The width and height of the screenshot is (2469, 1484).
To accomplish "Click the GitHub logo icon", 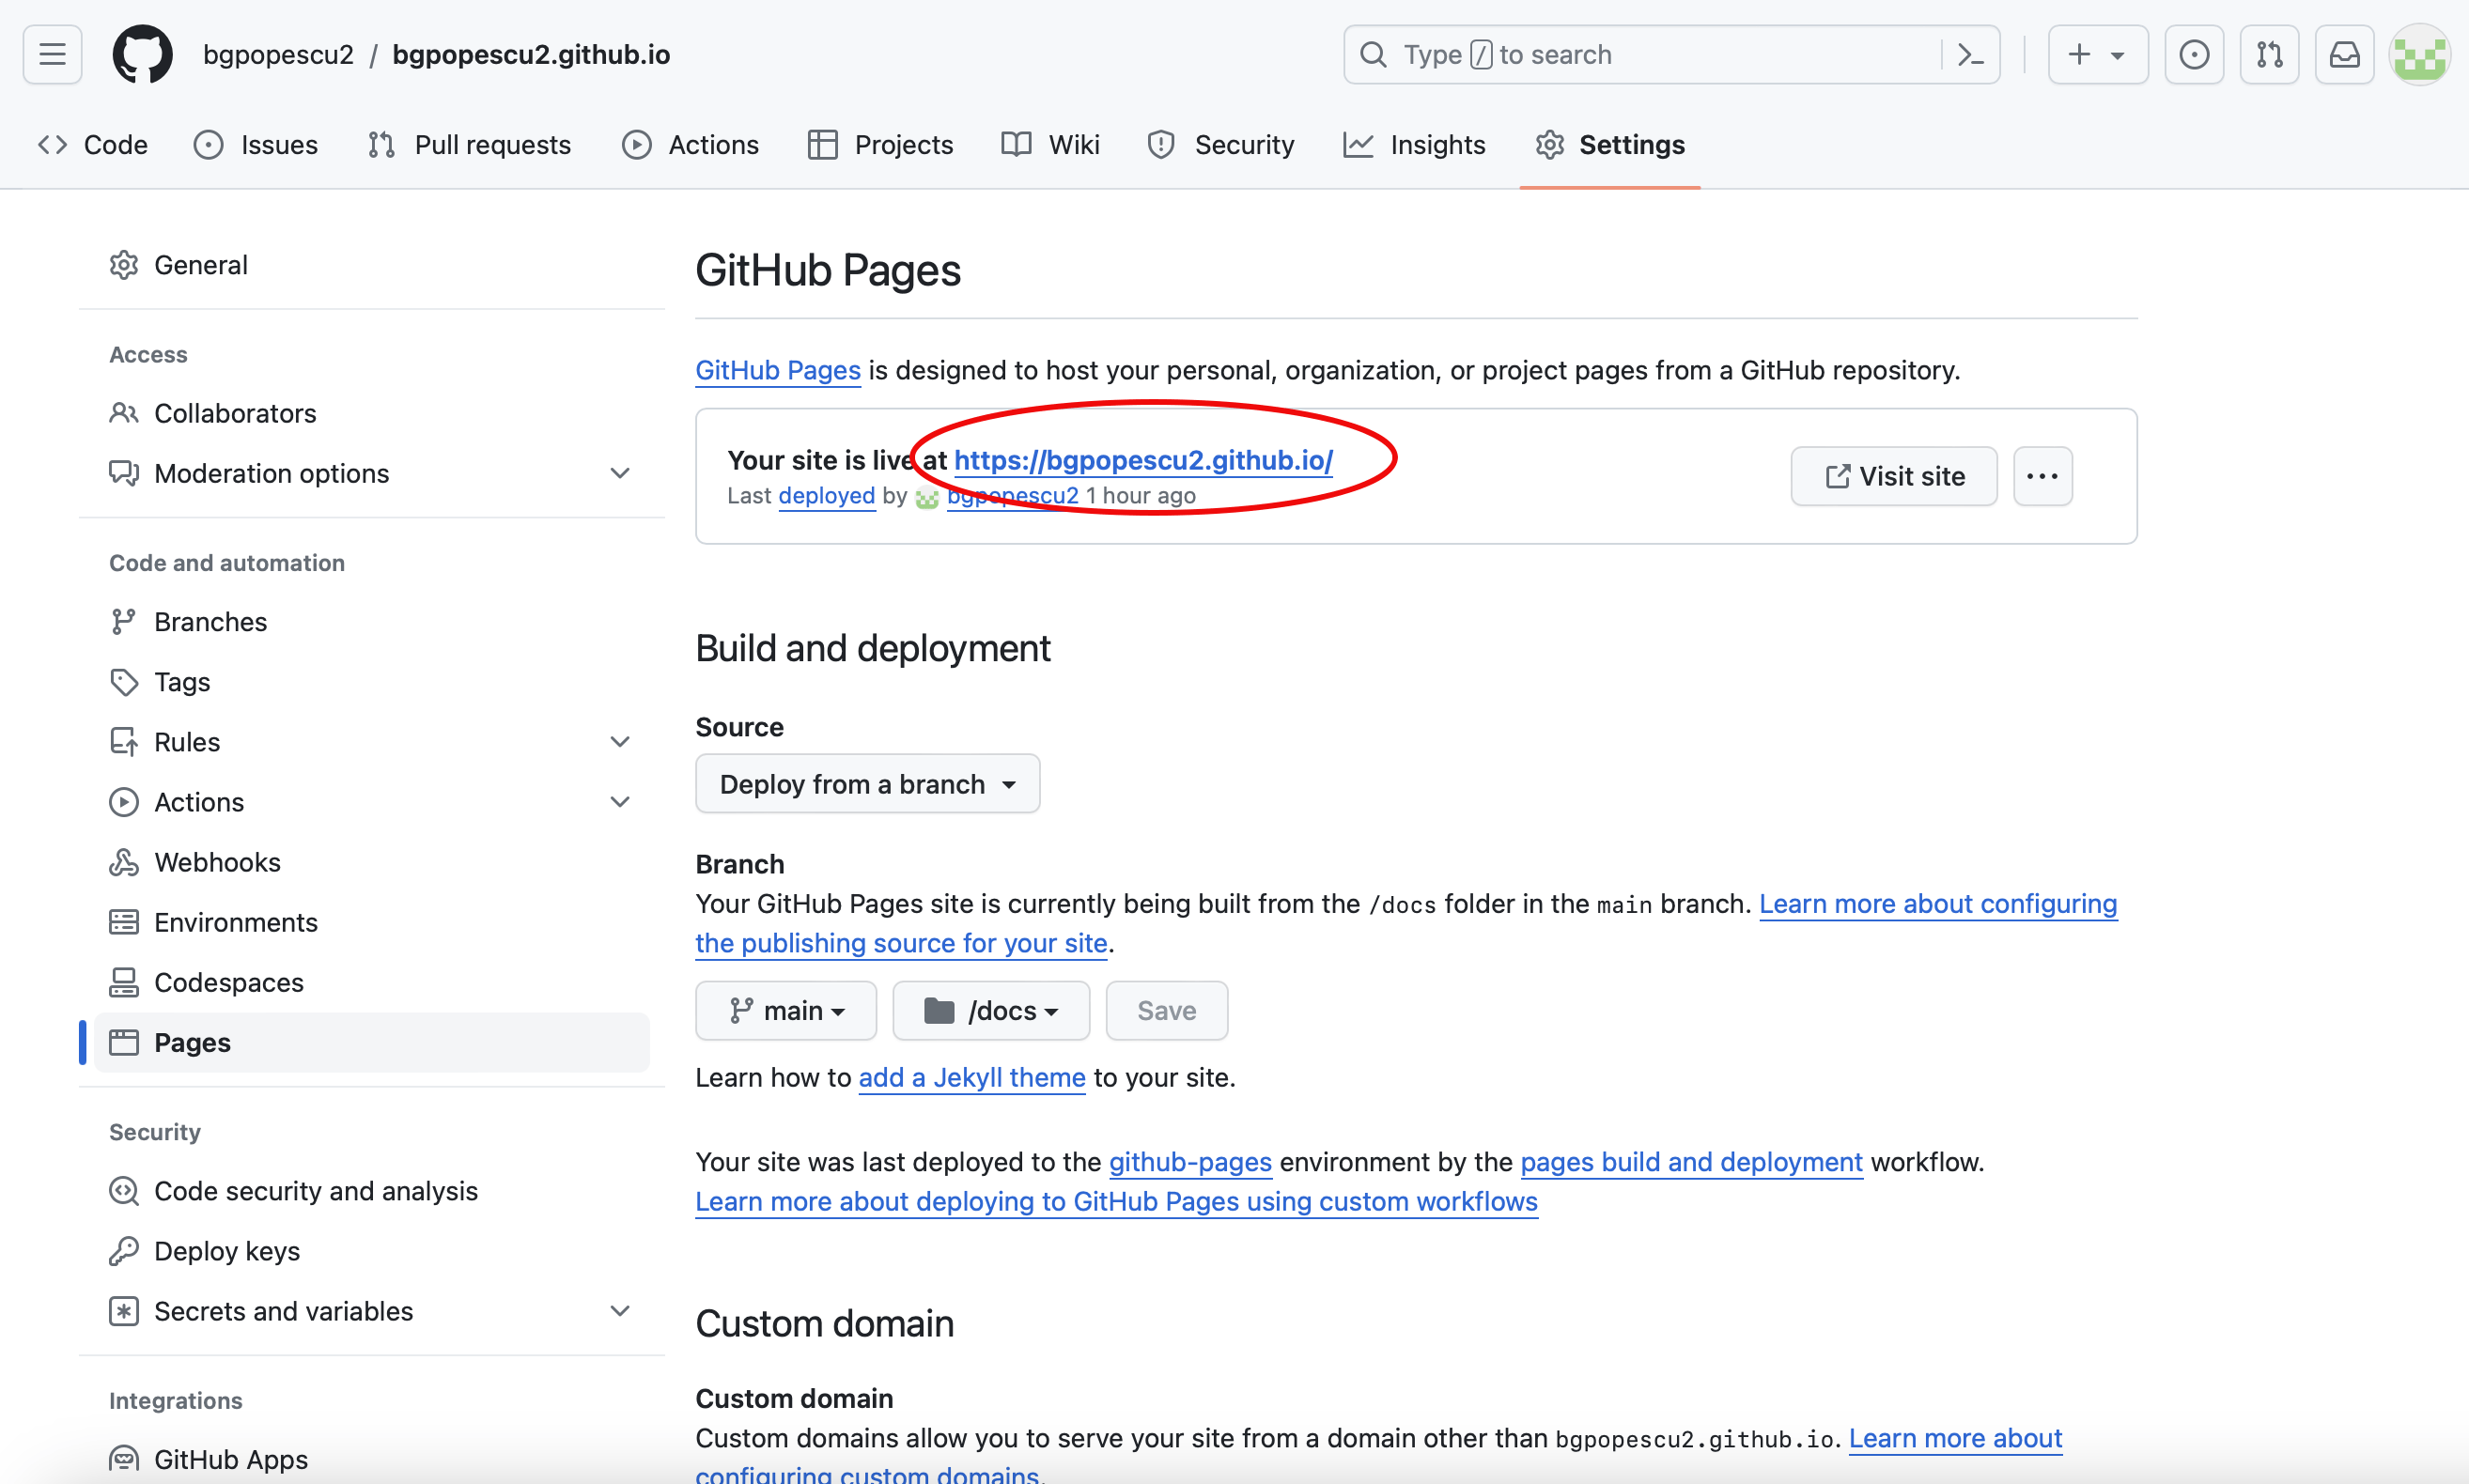I will [x=142, y=54].
